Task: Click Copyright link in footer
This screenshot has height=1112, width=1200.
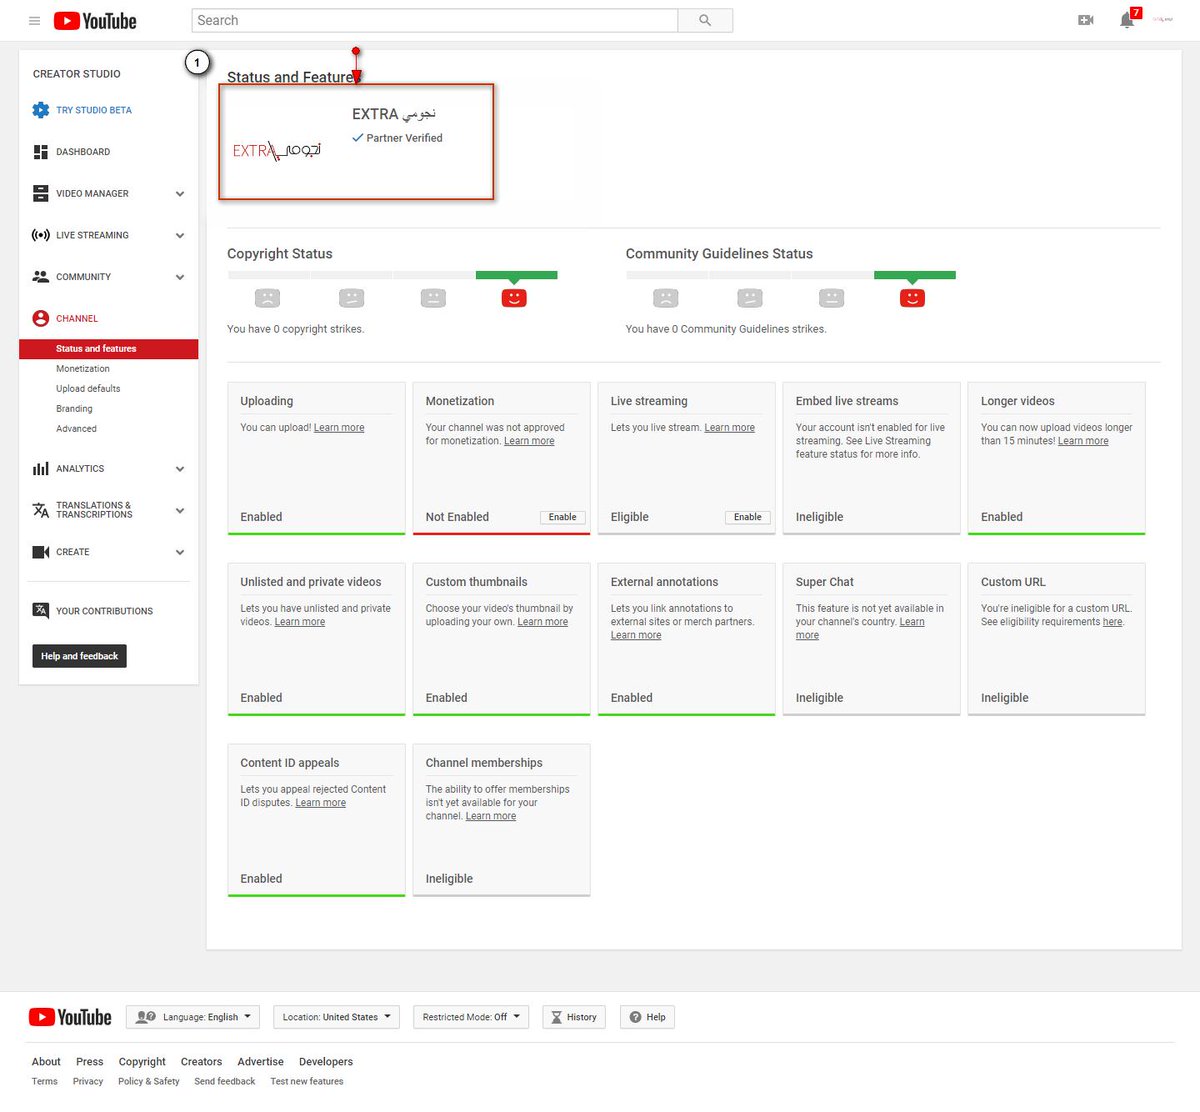Action: coord(142,1062)
